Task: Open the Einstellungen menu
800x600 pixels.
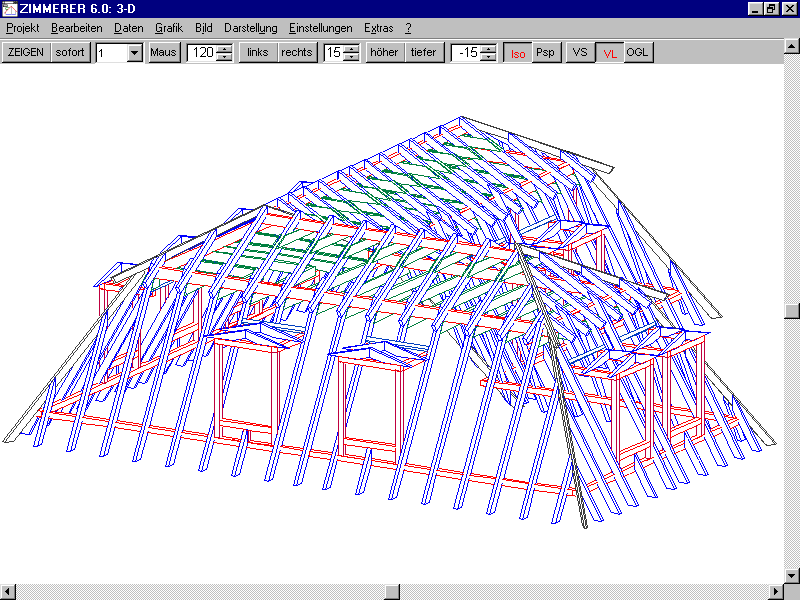Action: click(x=320, y=28)
